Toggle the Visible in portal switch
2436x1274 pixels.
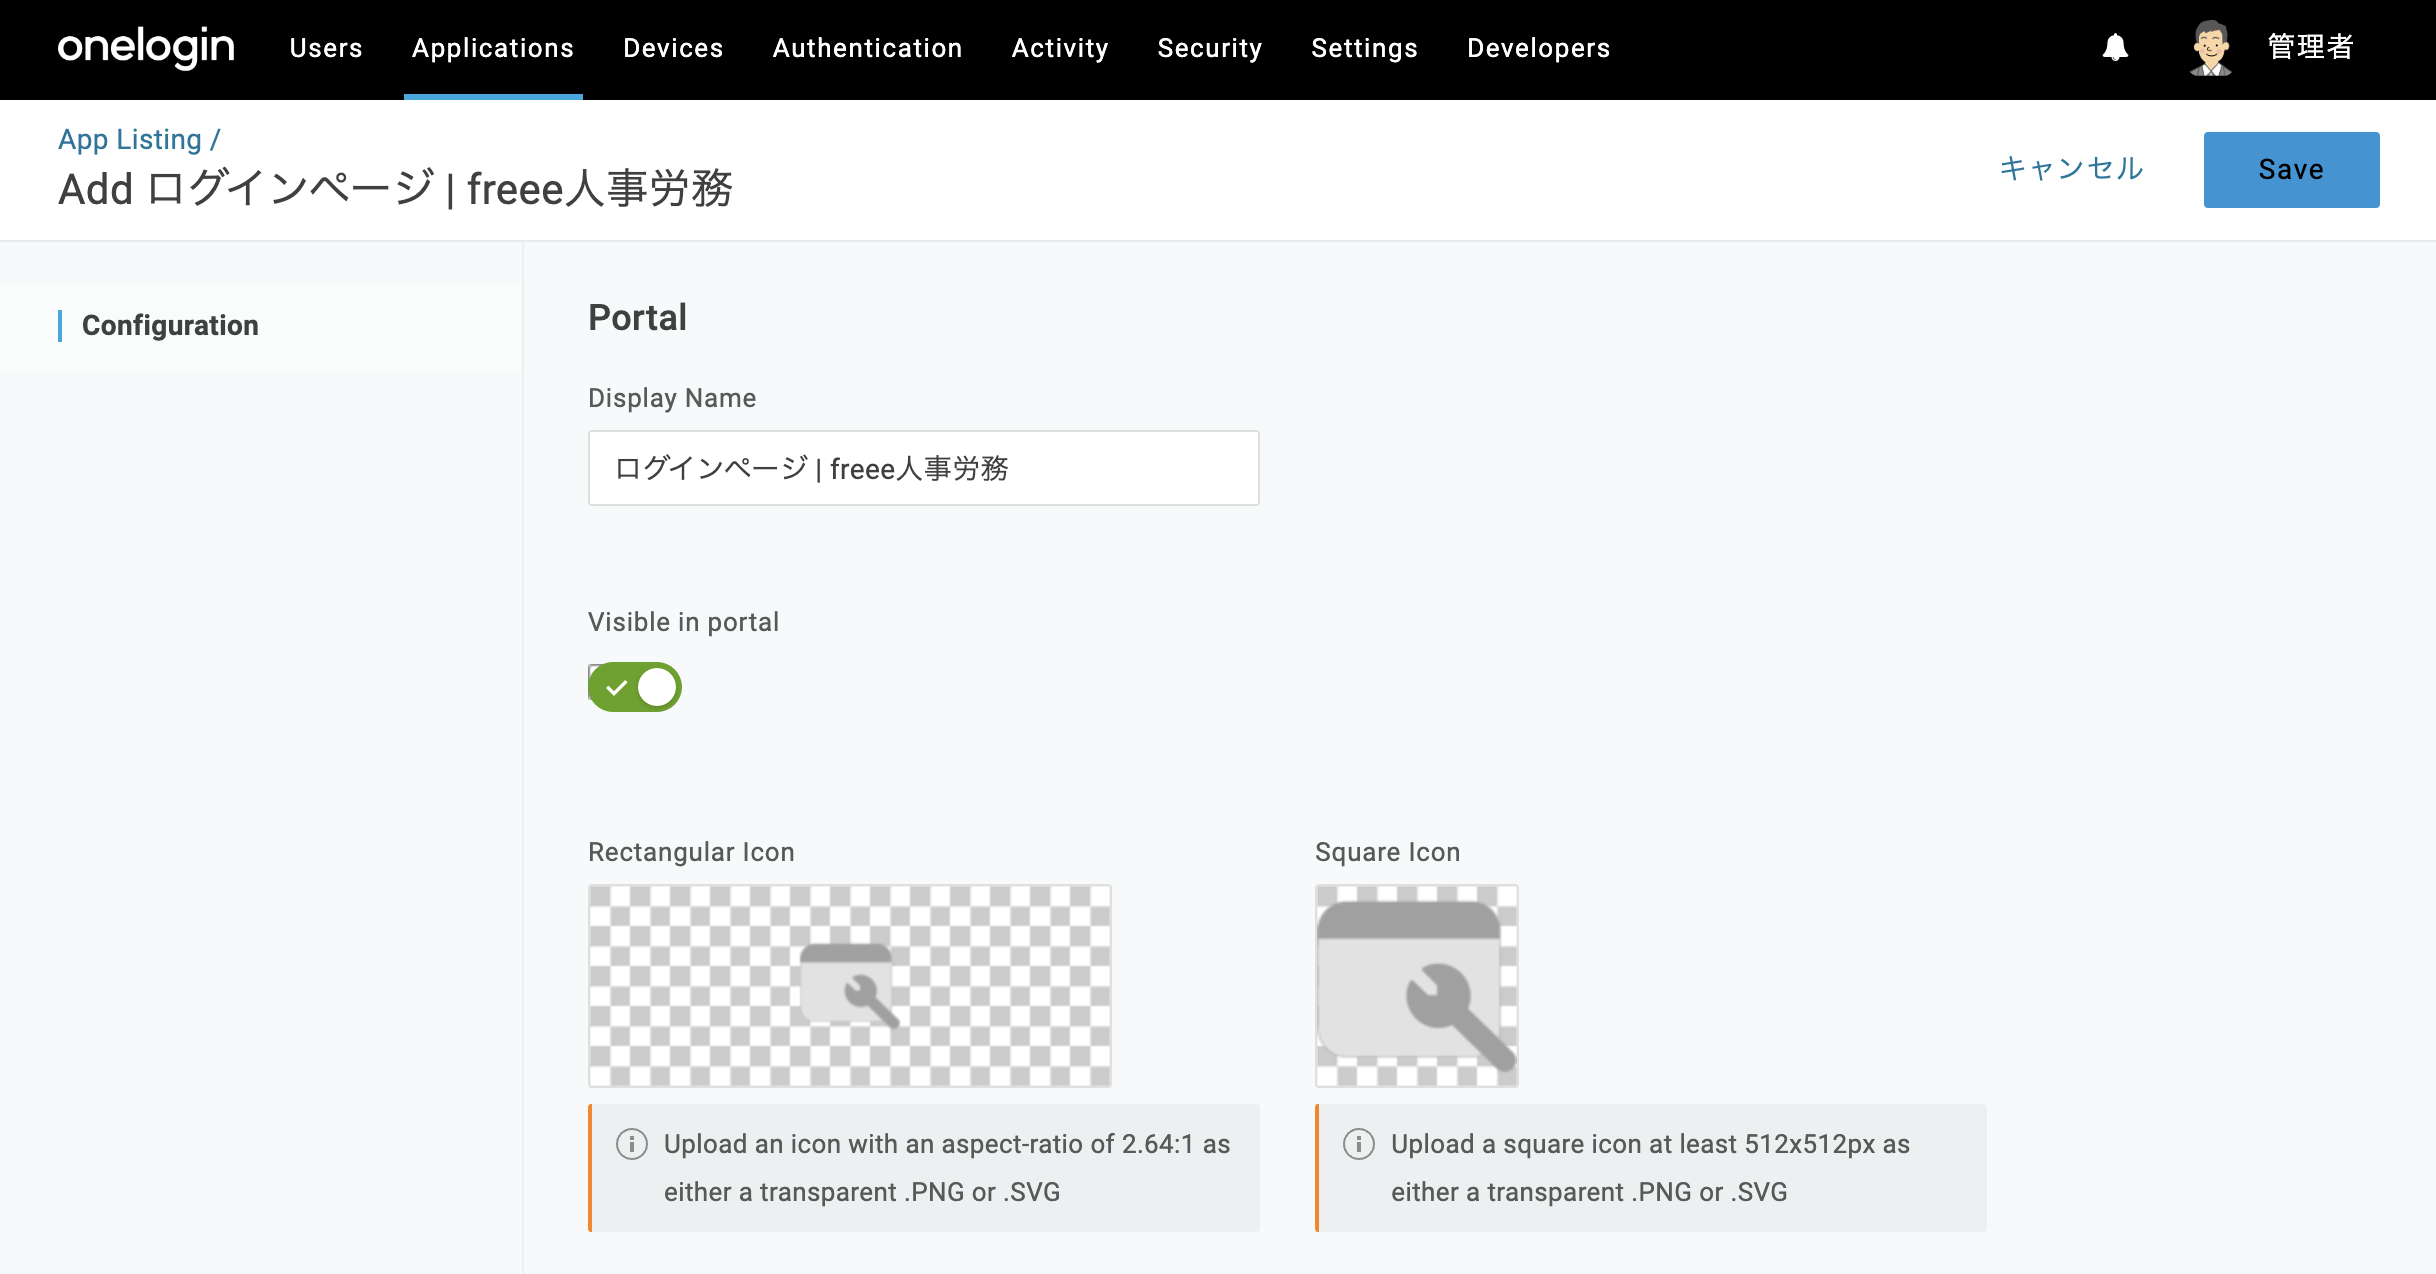635,687
